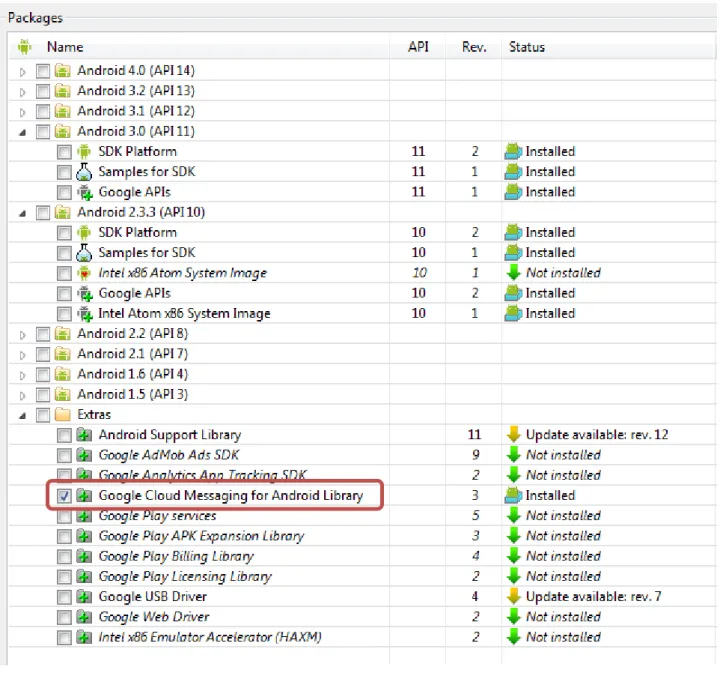
Task: Select the Android 1.5 (API 3) row
Action: coord(363,394)
